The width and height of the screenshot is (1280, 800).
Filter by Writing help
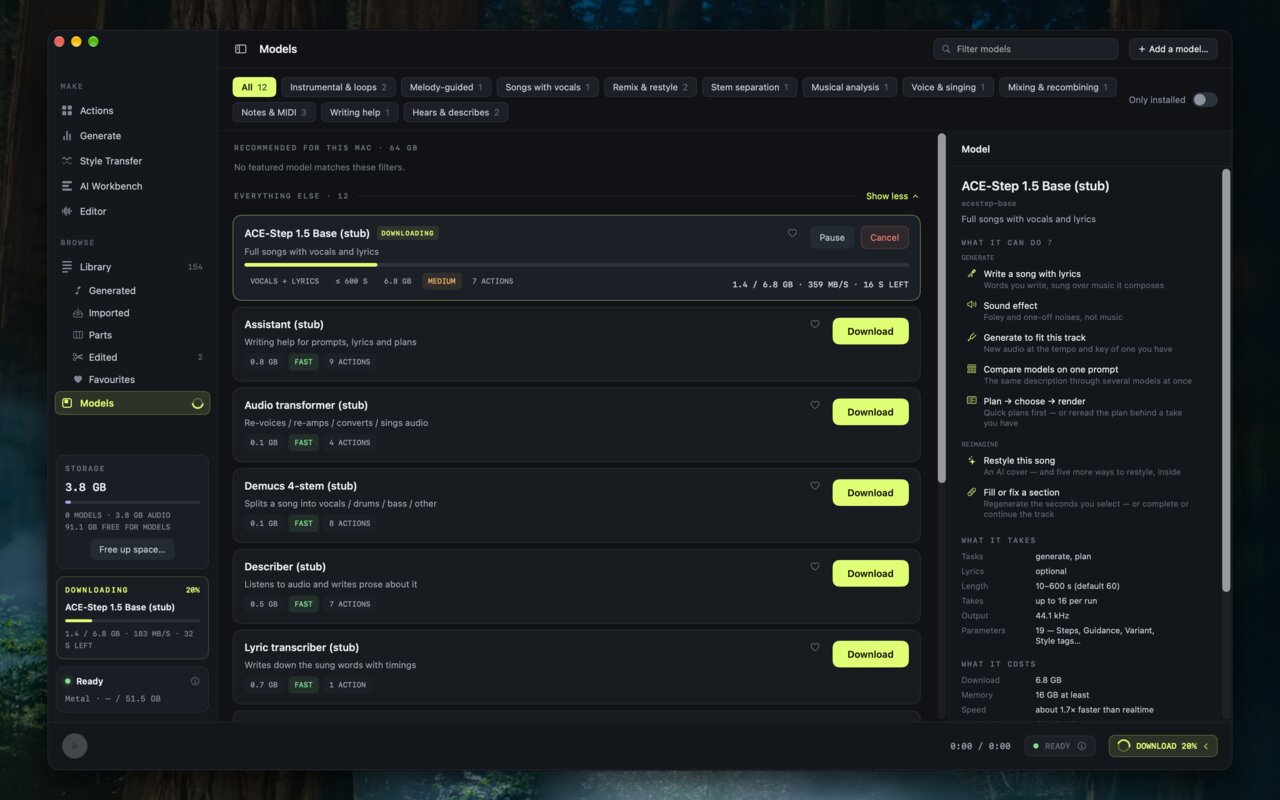pos(360,112)
